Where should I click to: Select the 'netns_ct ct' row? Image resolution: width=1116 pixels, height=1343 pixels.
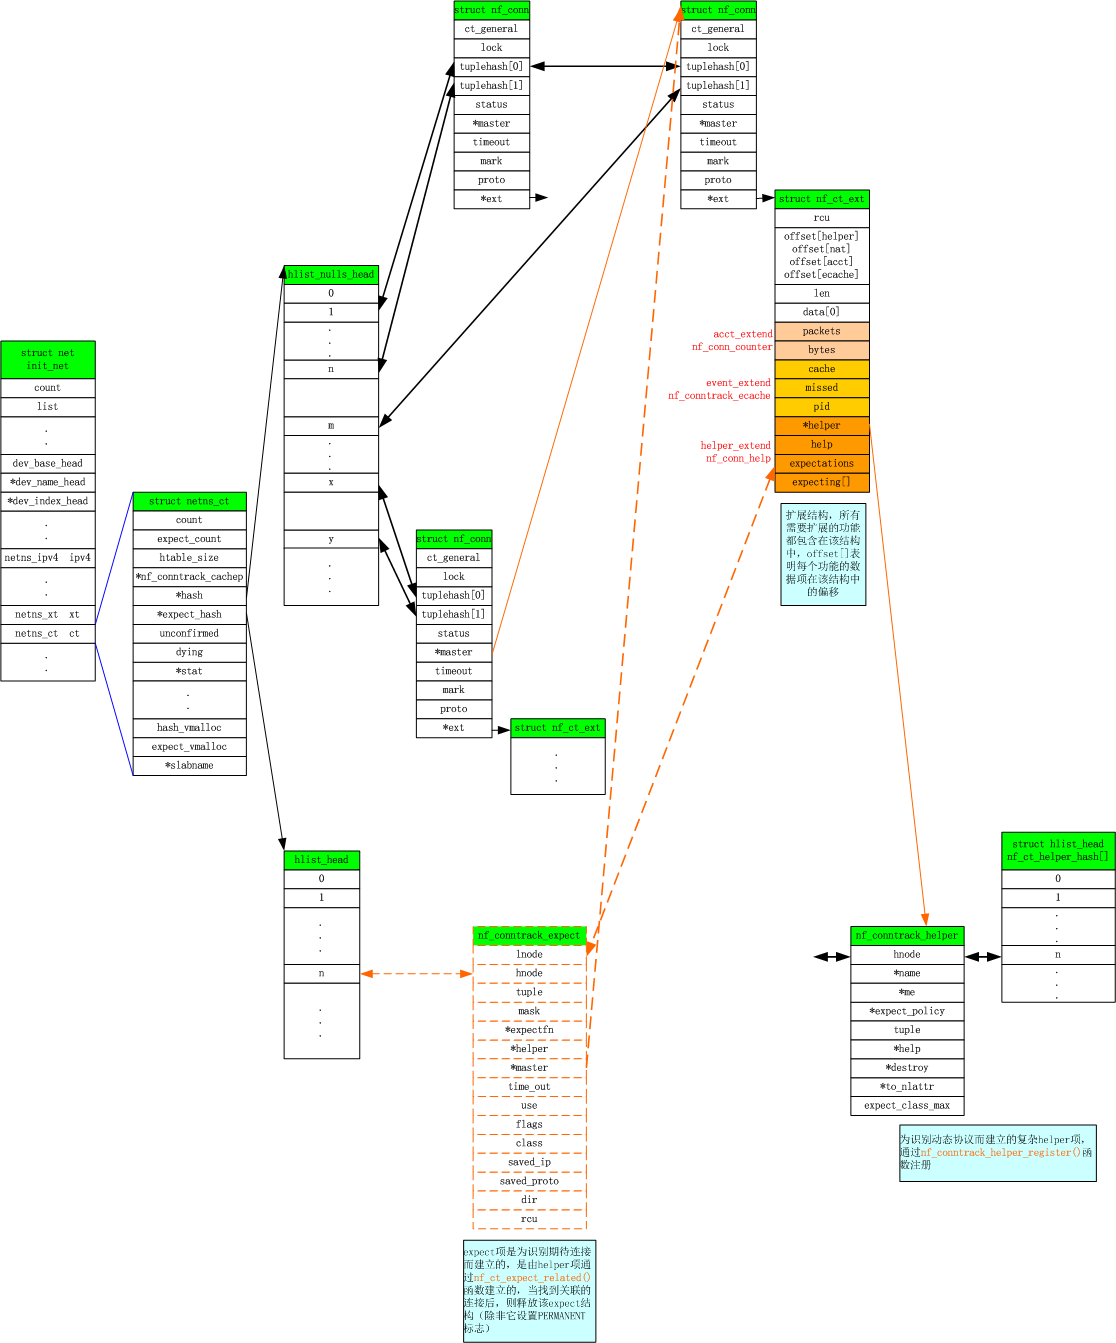[48, 634]
